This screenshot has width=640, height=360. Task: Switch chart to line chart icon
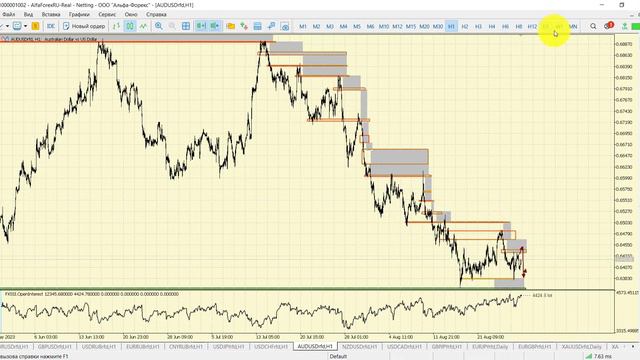[143, 26]
